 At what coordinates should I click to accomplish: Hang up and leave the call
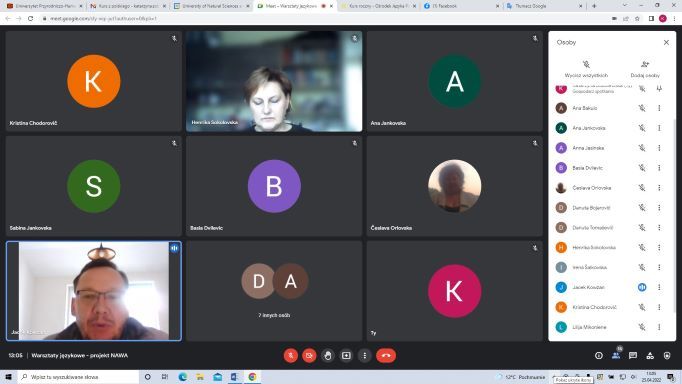(386, 355)
